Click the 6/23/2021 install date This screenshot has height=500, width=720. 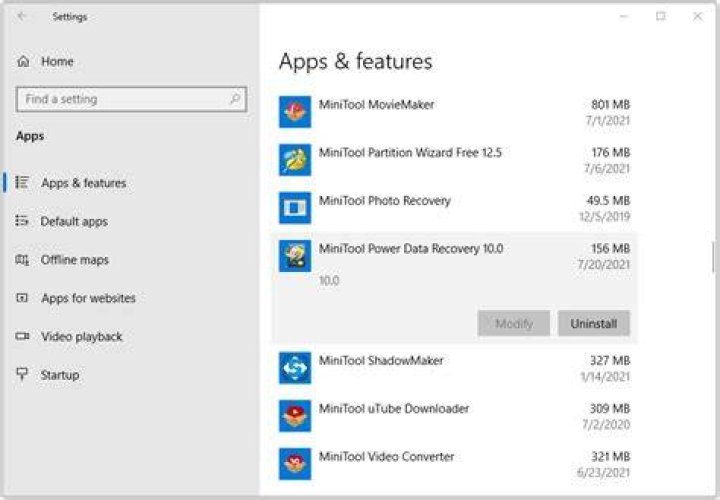pyautogui.click(x=604, y=472)
